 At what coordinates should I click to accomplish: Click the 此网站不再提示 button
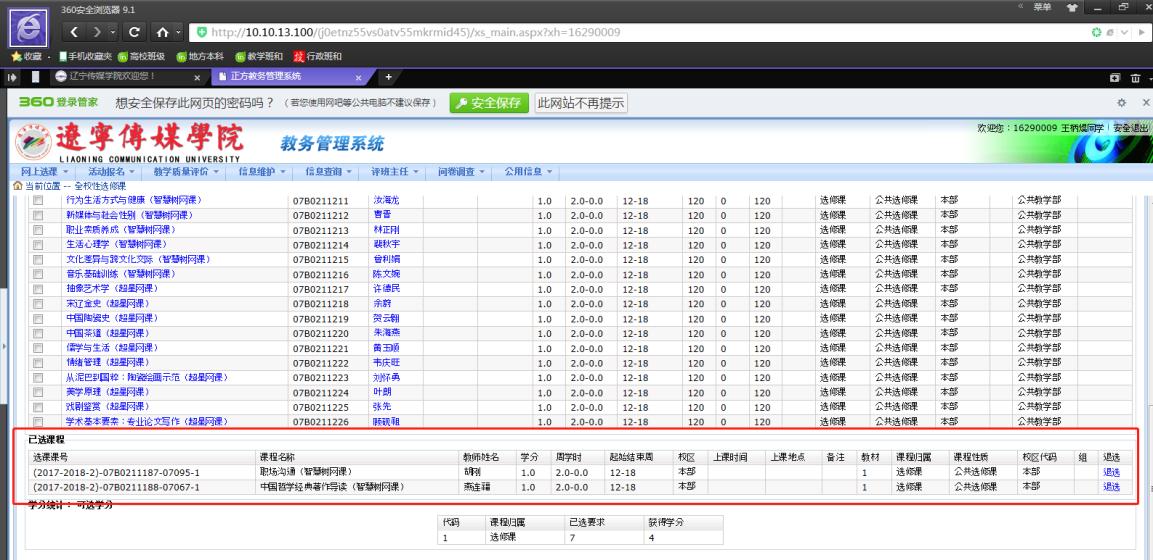[581, 103]
